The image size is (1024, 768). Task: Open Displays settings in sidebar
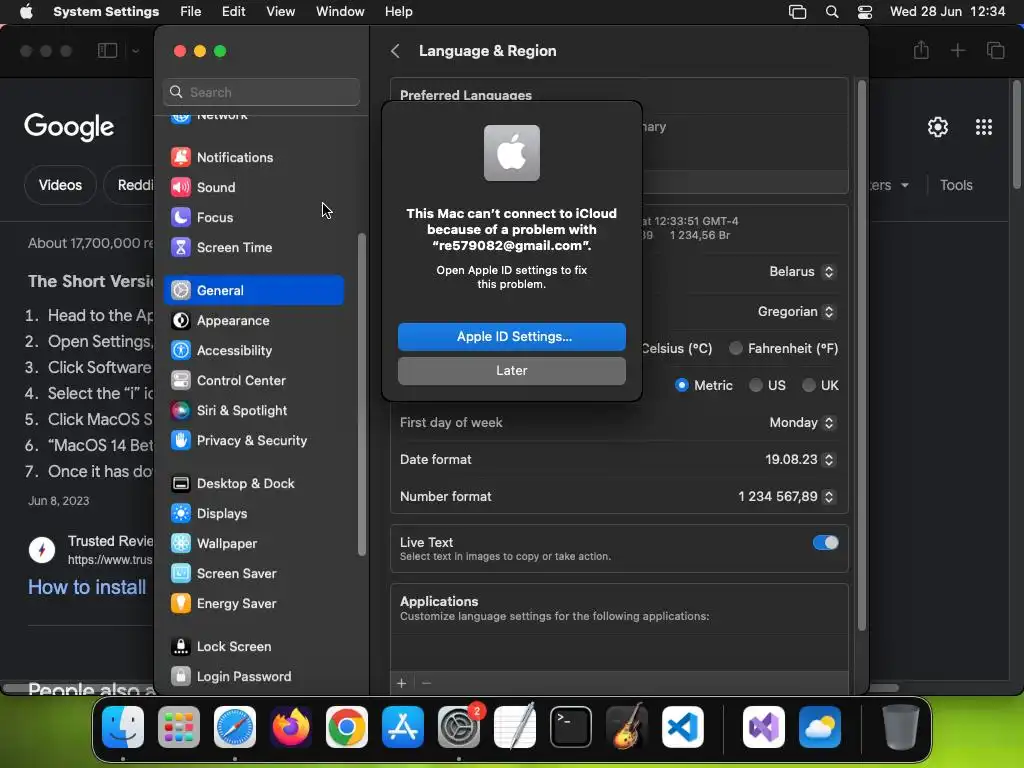pyautogui.click(x=253, y=514)
